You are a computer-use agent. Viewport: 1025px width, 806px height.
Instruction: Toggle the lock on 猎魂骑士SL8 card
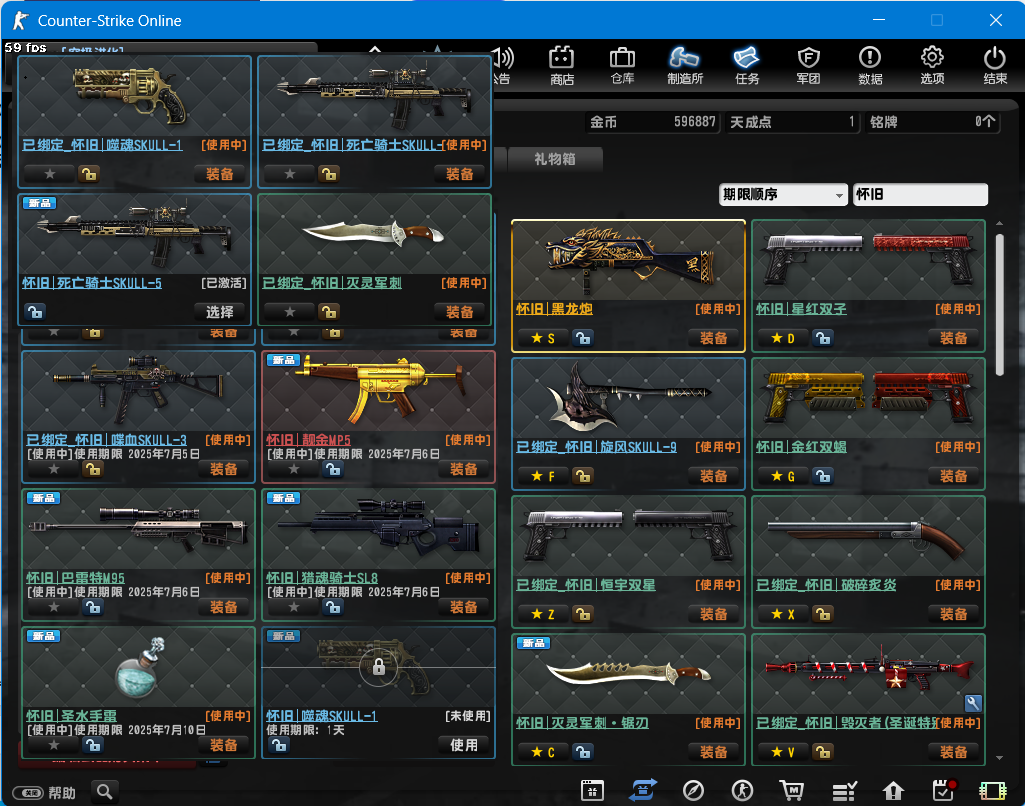coord(333,607)
